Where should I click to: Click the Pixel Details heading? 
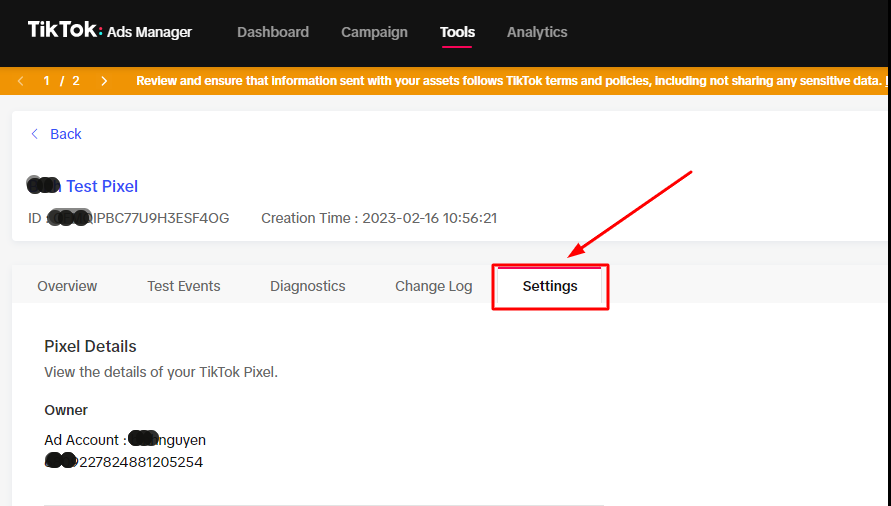click(90, 346)
